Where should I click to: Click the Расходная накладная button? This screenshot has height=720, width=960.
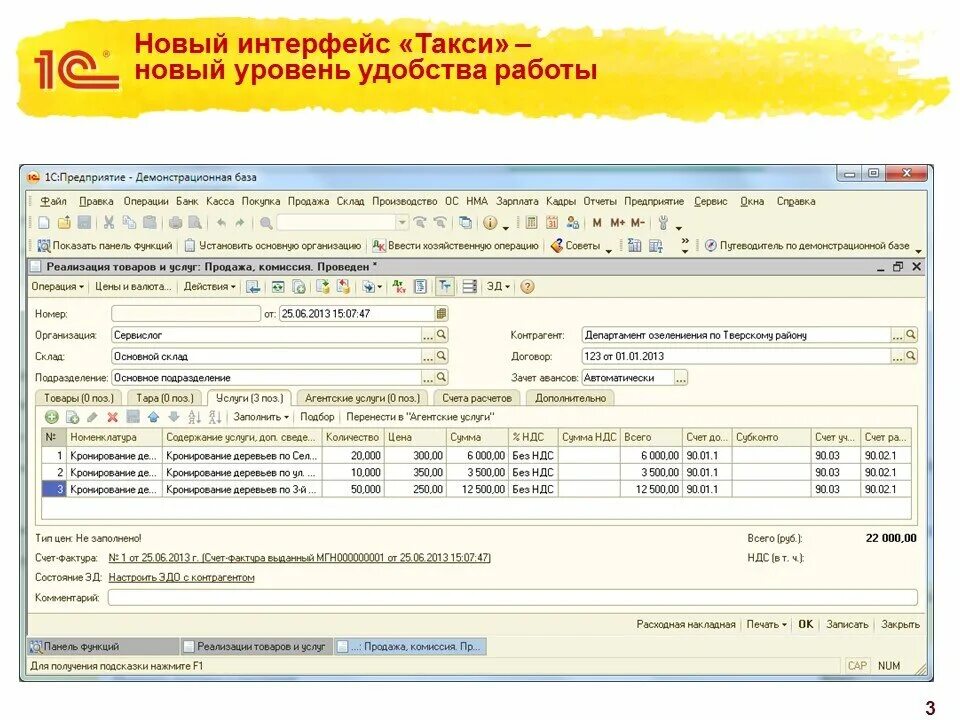tap(686, 624)
